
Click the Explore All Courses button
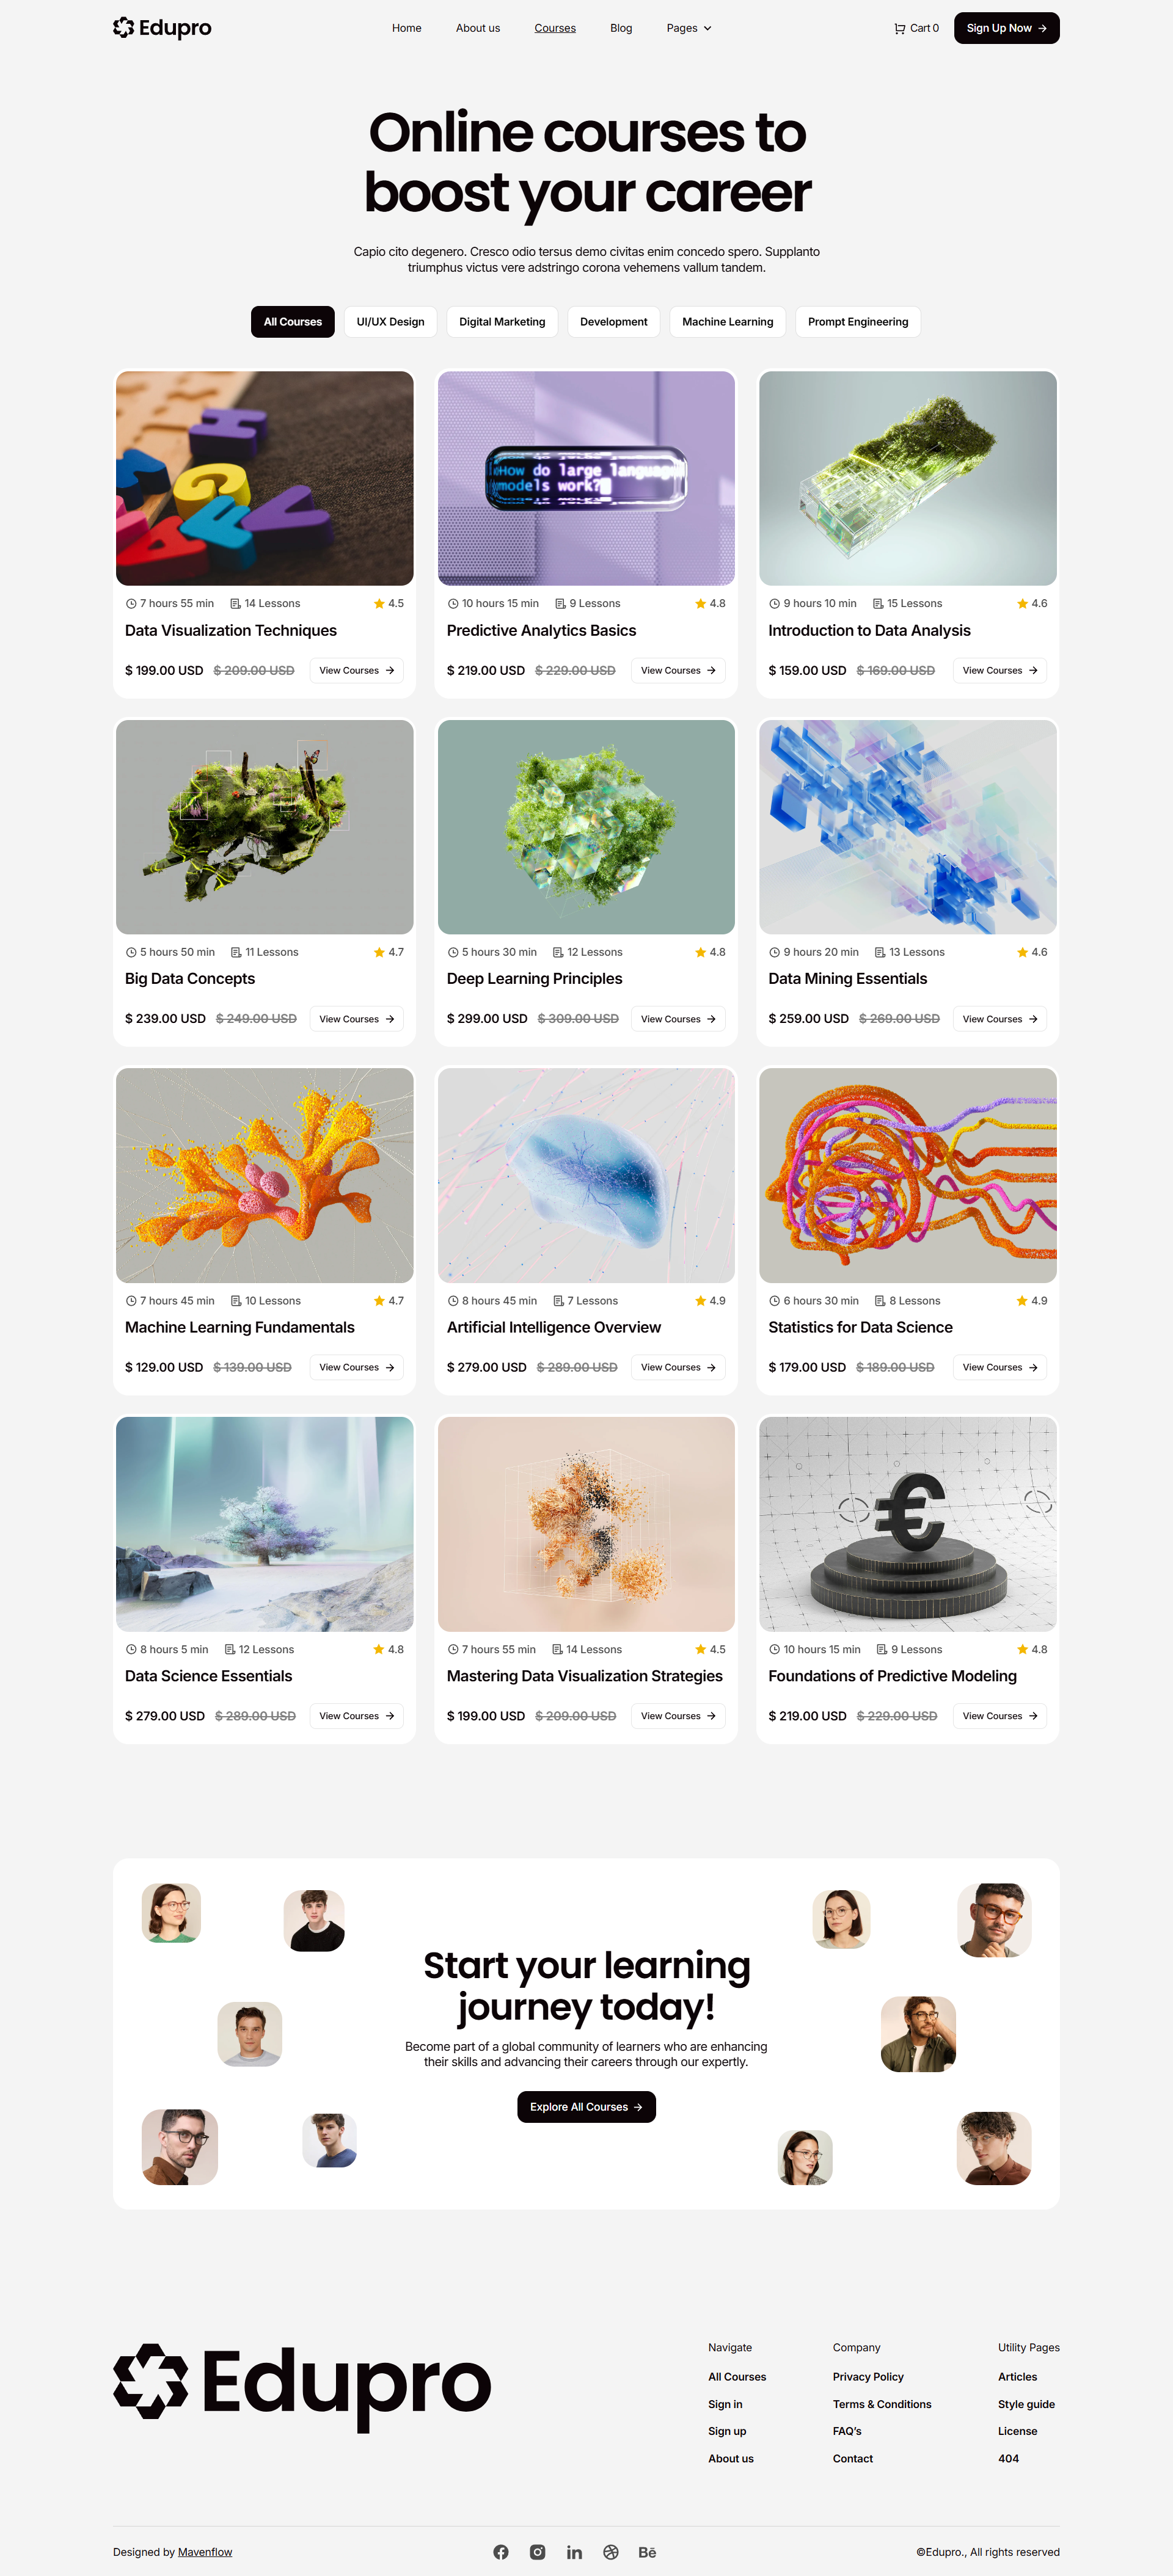pyautogui.click(x=586, y=2106)
